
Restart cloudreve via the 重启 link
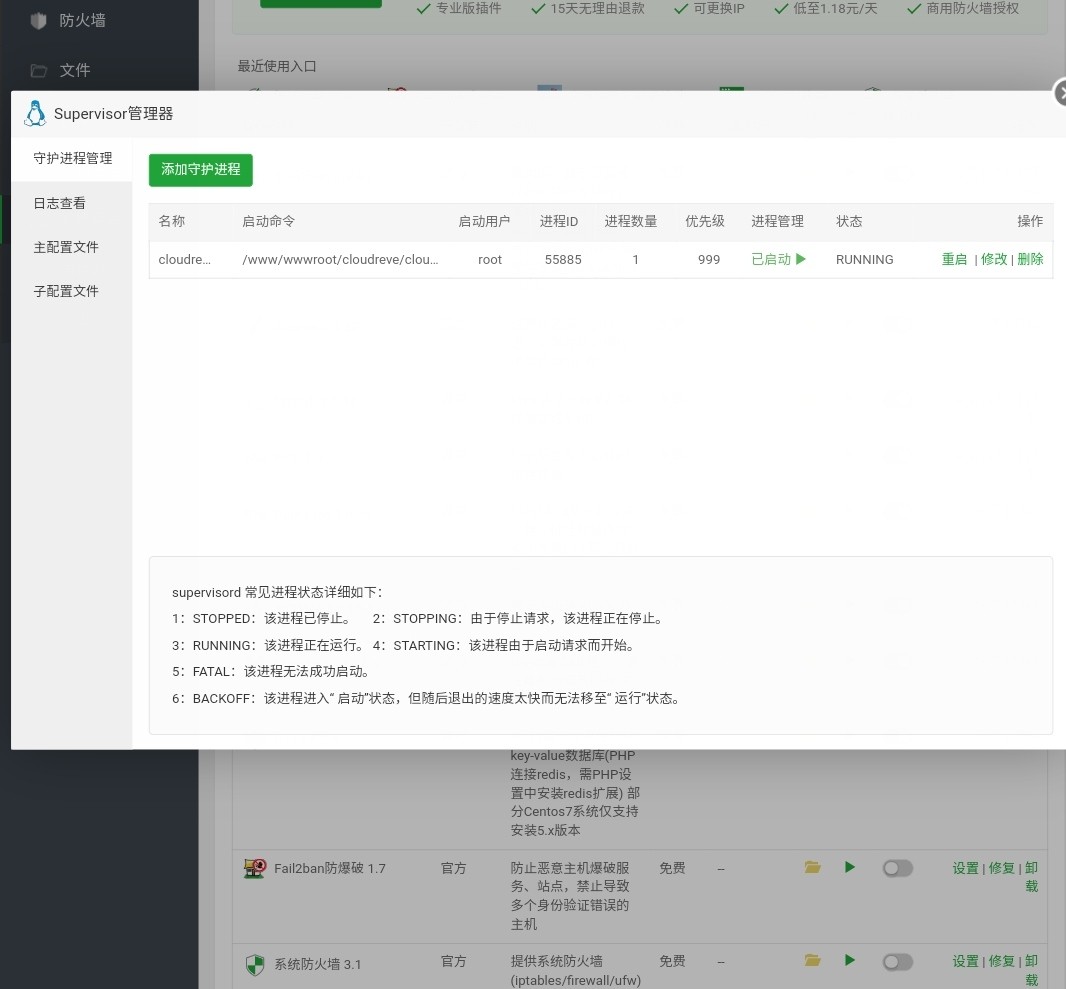pos(954,258)
